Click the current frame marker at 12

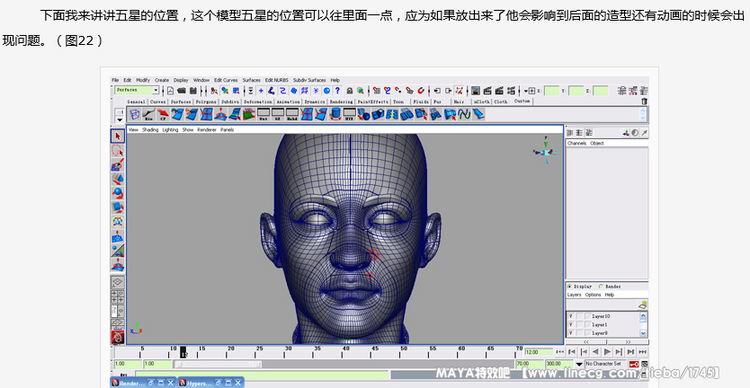coord(183,352)
